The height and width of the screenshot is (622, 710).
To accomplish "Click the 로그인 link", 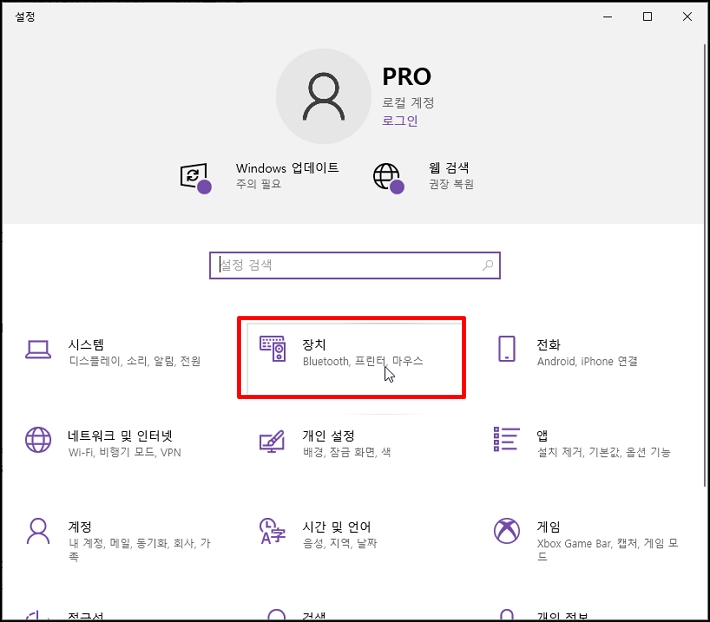I will tap(400, 121).
